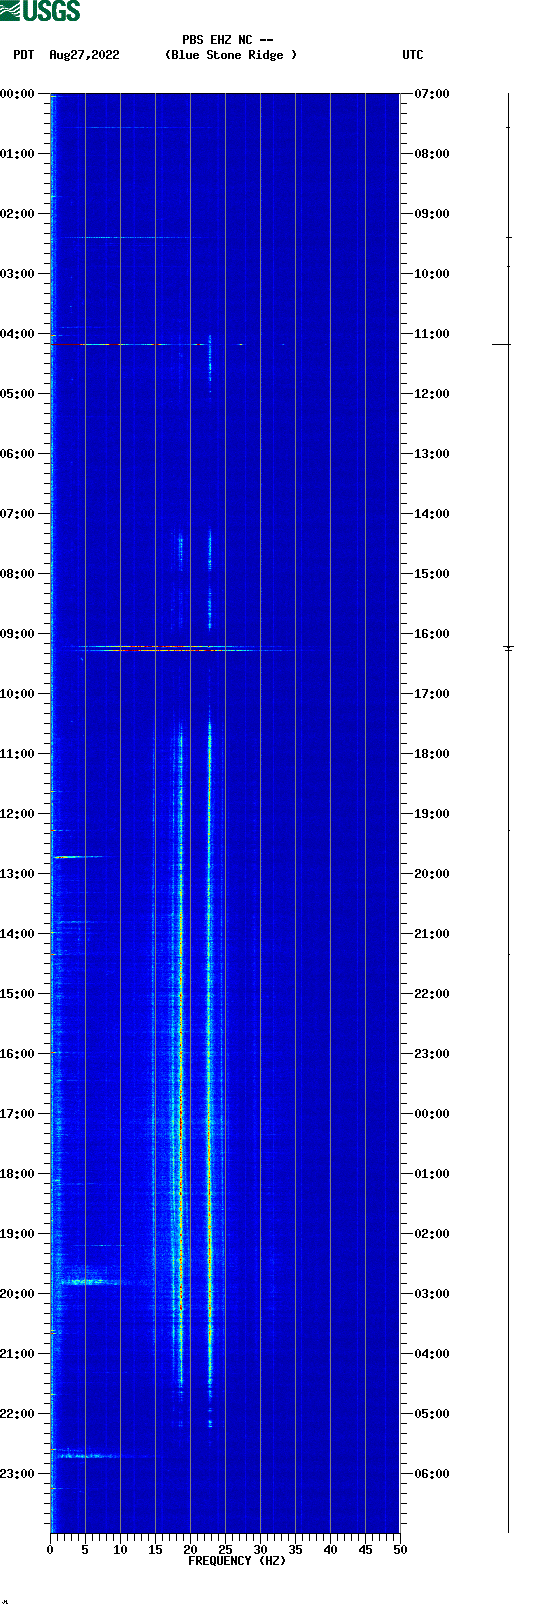Click the 11:00 UTC time label

(432, 334)
